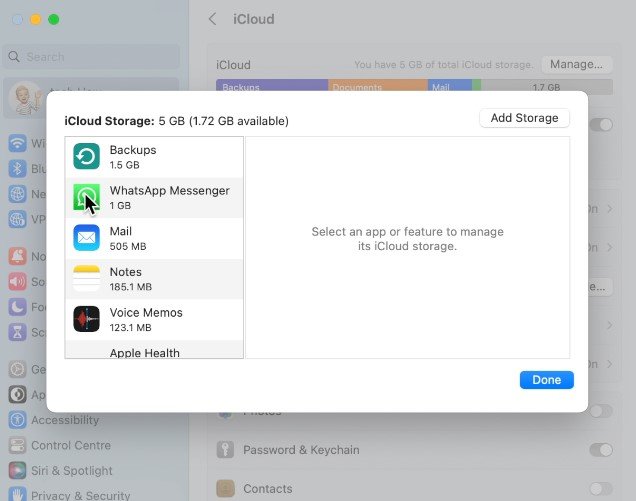Click the Voice Memos waveform icon
Viewport: 636px width, 501px height.
pos(86,319)
